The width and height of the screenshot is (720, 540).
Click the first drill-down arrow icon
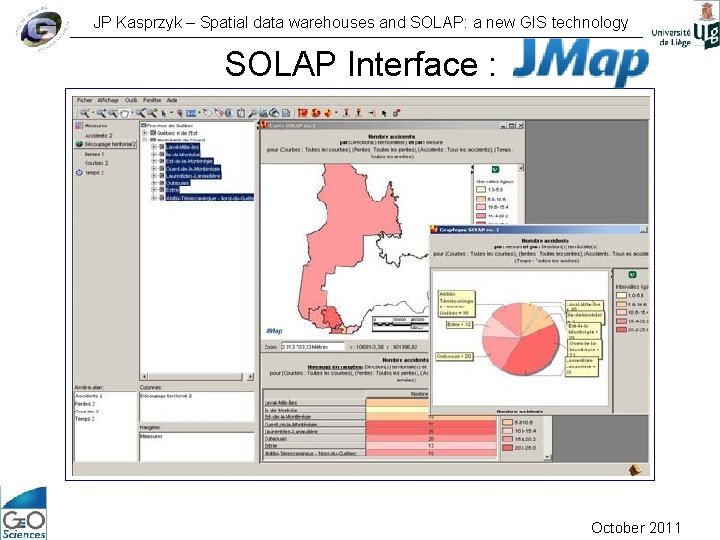click(347, 112)
